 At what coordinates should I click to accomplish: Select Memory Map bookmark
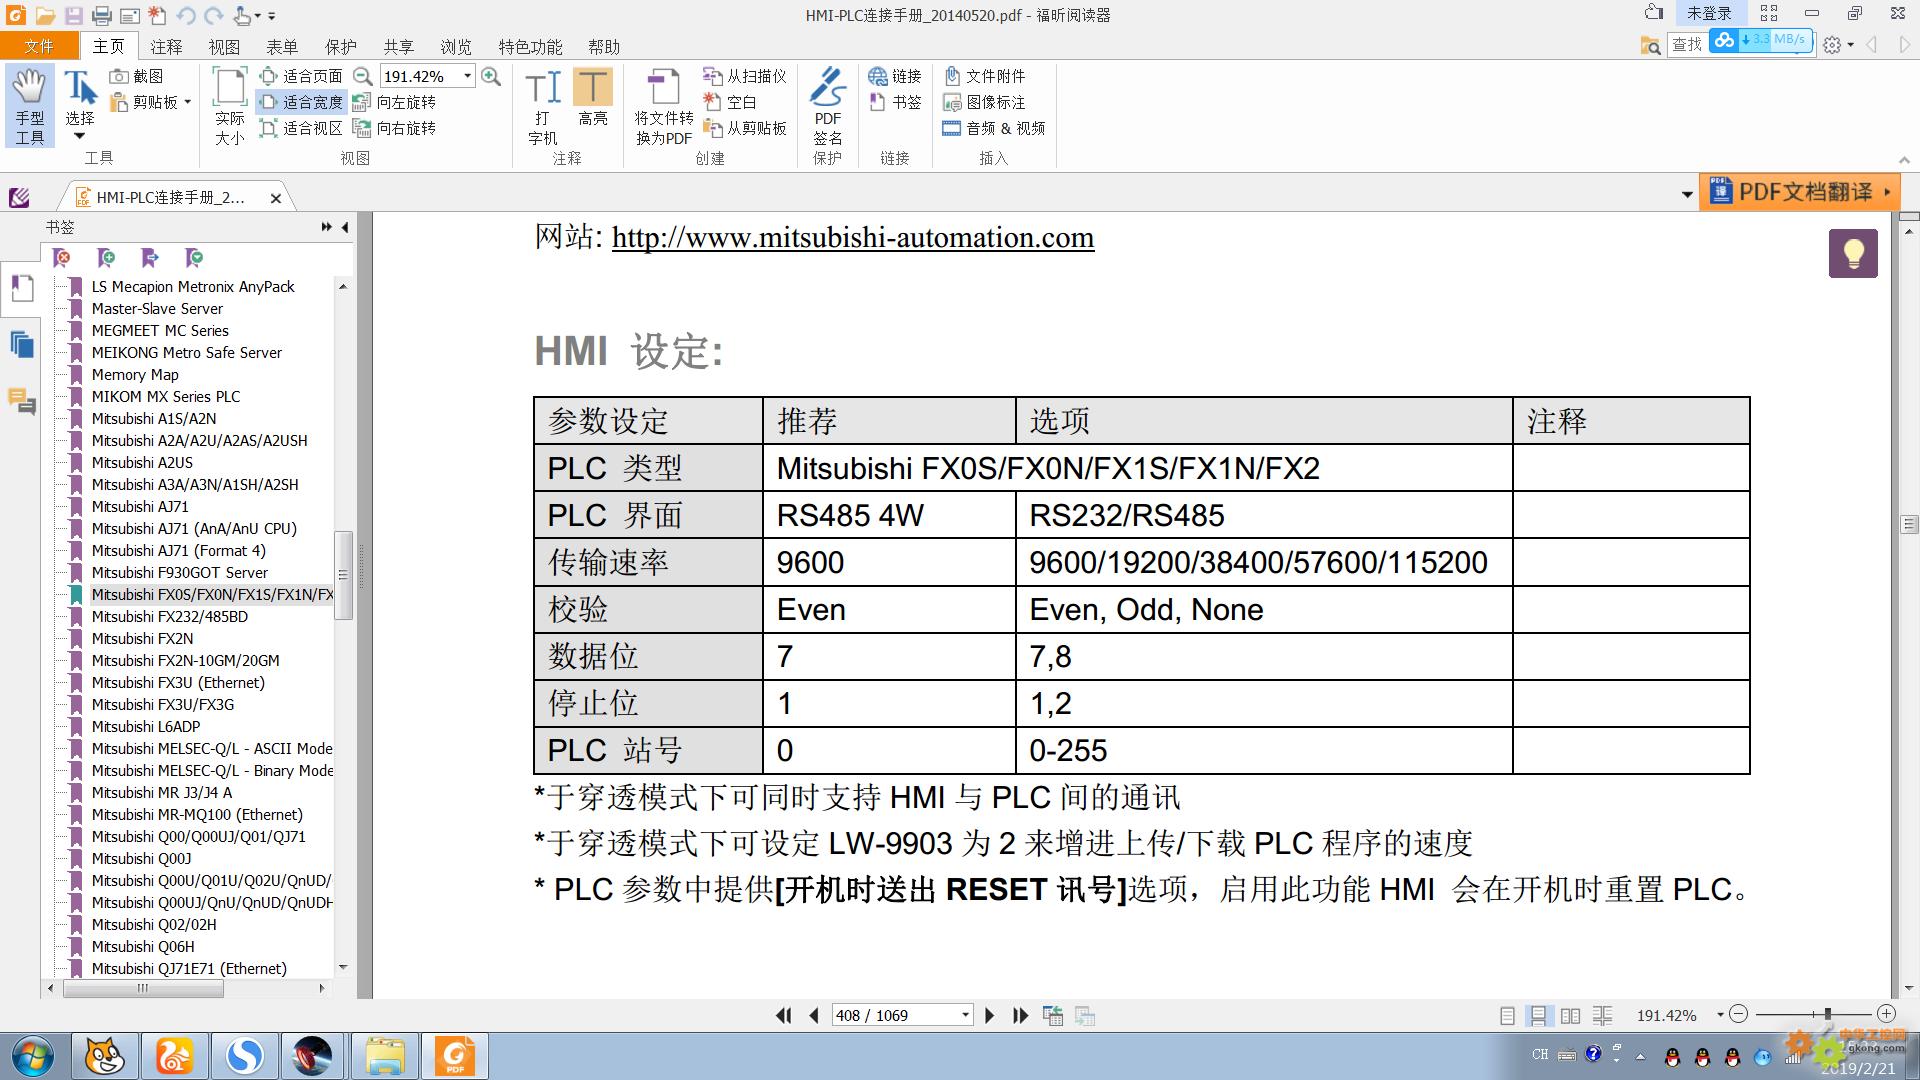[x=135, y=374]
